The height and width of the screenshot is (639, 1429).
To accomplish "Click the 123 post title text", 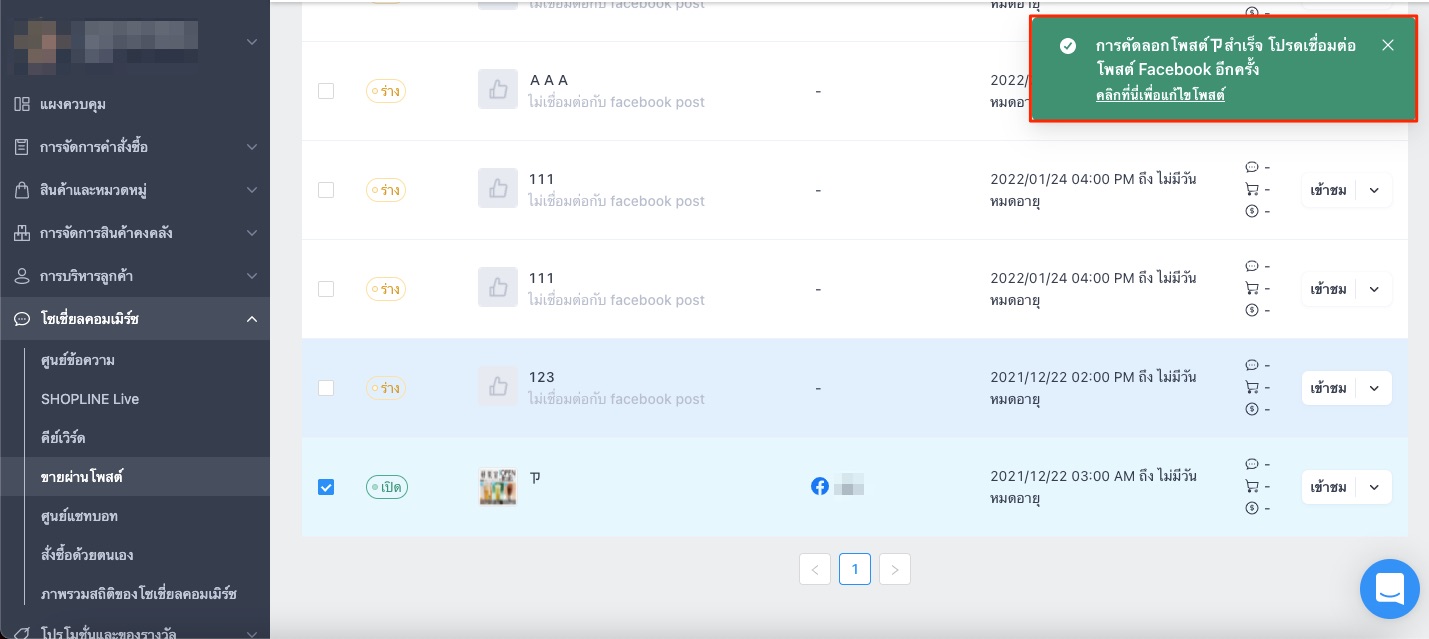I will [x=541, y=377].
